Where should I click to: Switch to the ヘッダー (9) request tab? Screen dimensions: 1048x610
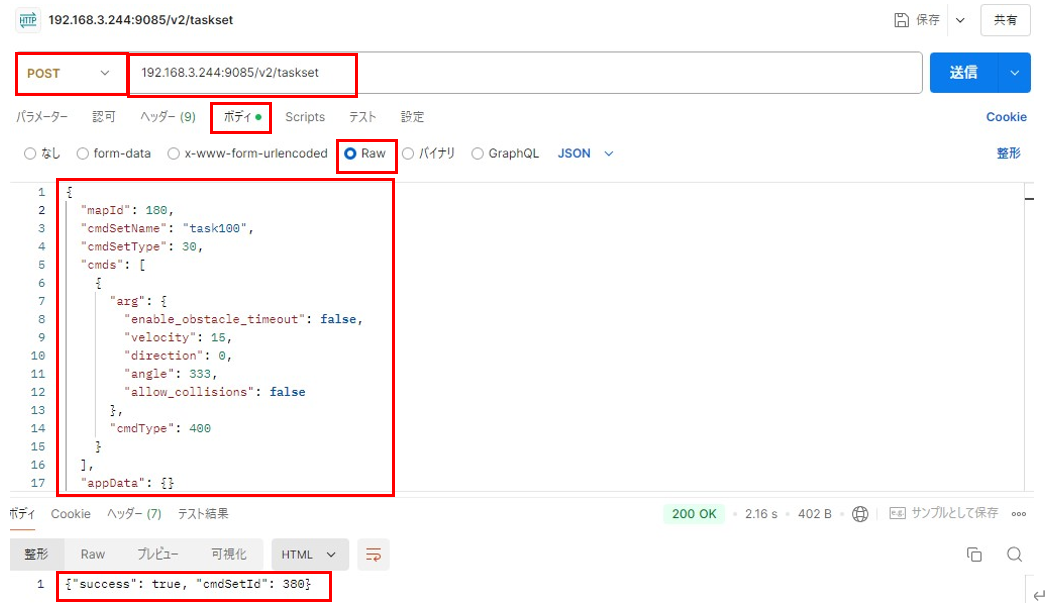pos(167,117)
